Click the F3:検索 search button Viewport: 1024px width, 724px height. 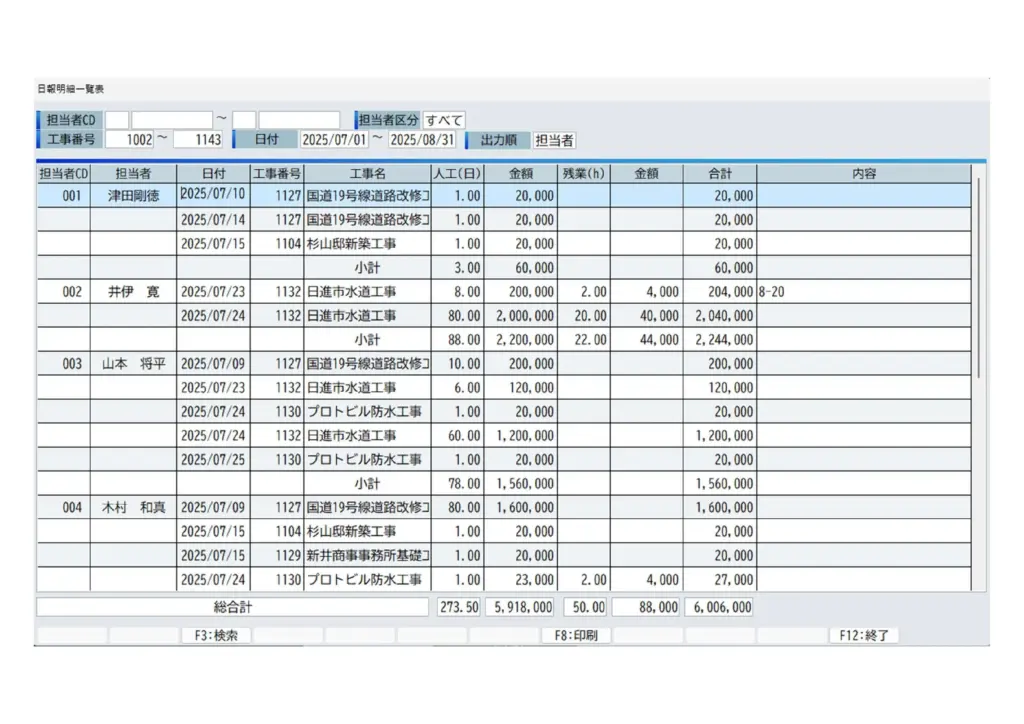coord(216,635)
